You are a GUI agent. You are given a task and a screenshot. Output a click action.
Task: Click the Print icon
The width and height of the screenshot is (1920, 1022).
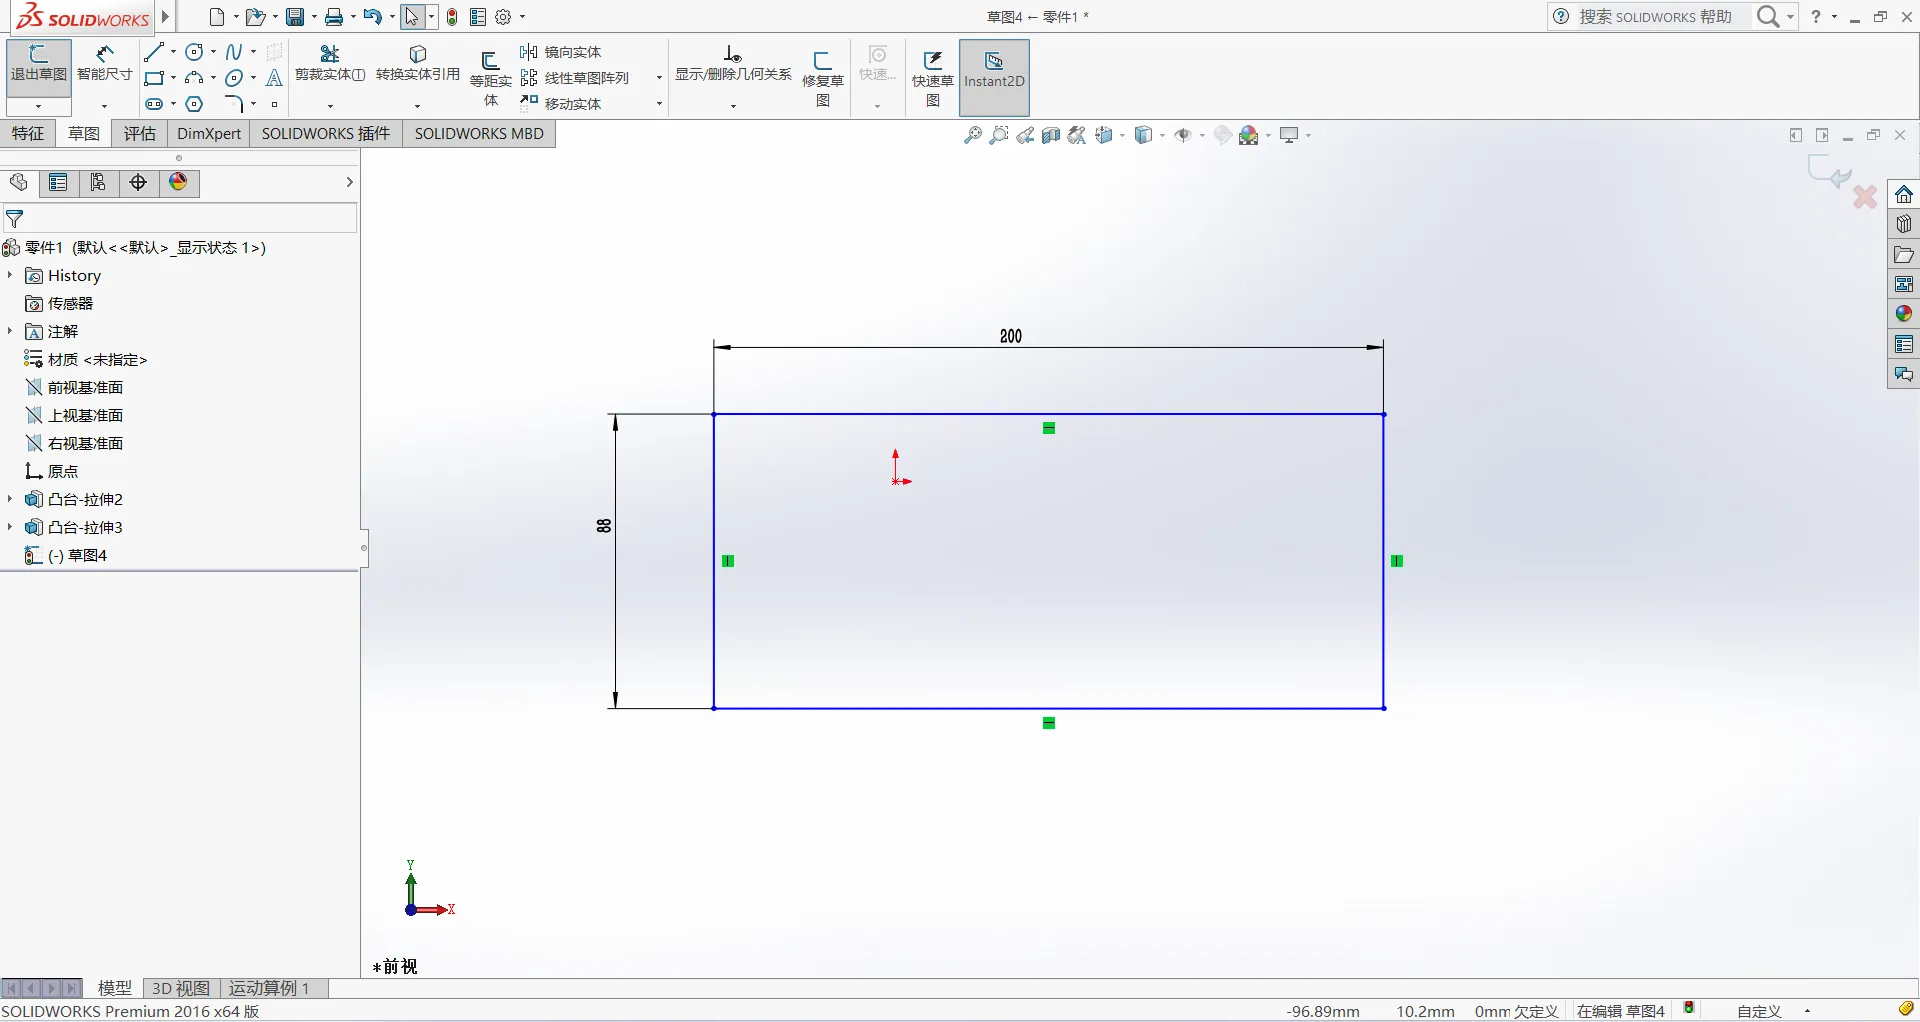click(334, 17)
